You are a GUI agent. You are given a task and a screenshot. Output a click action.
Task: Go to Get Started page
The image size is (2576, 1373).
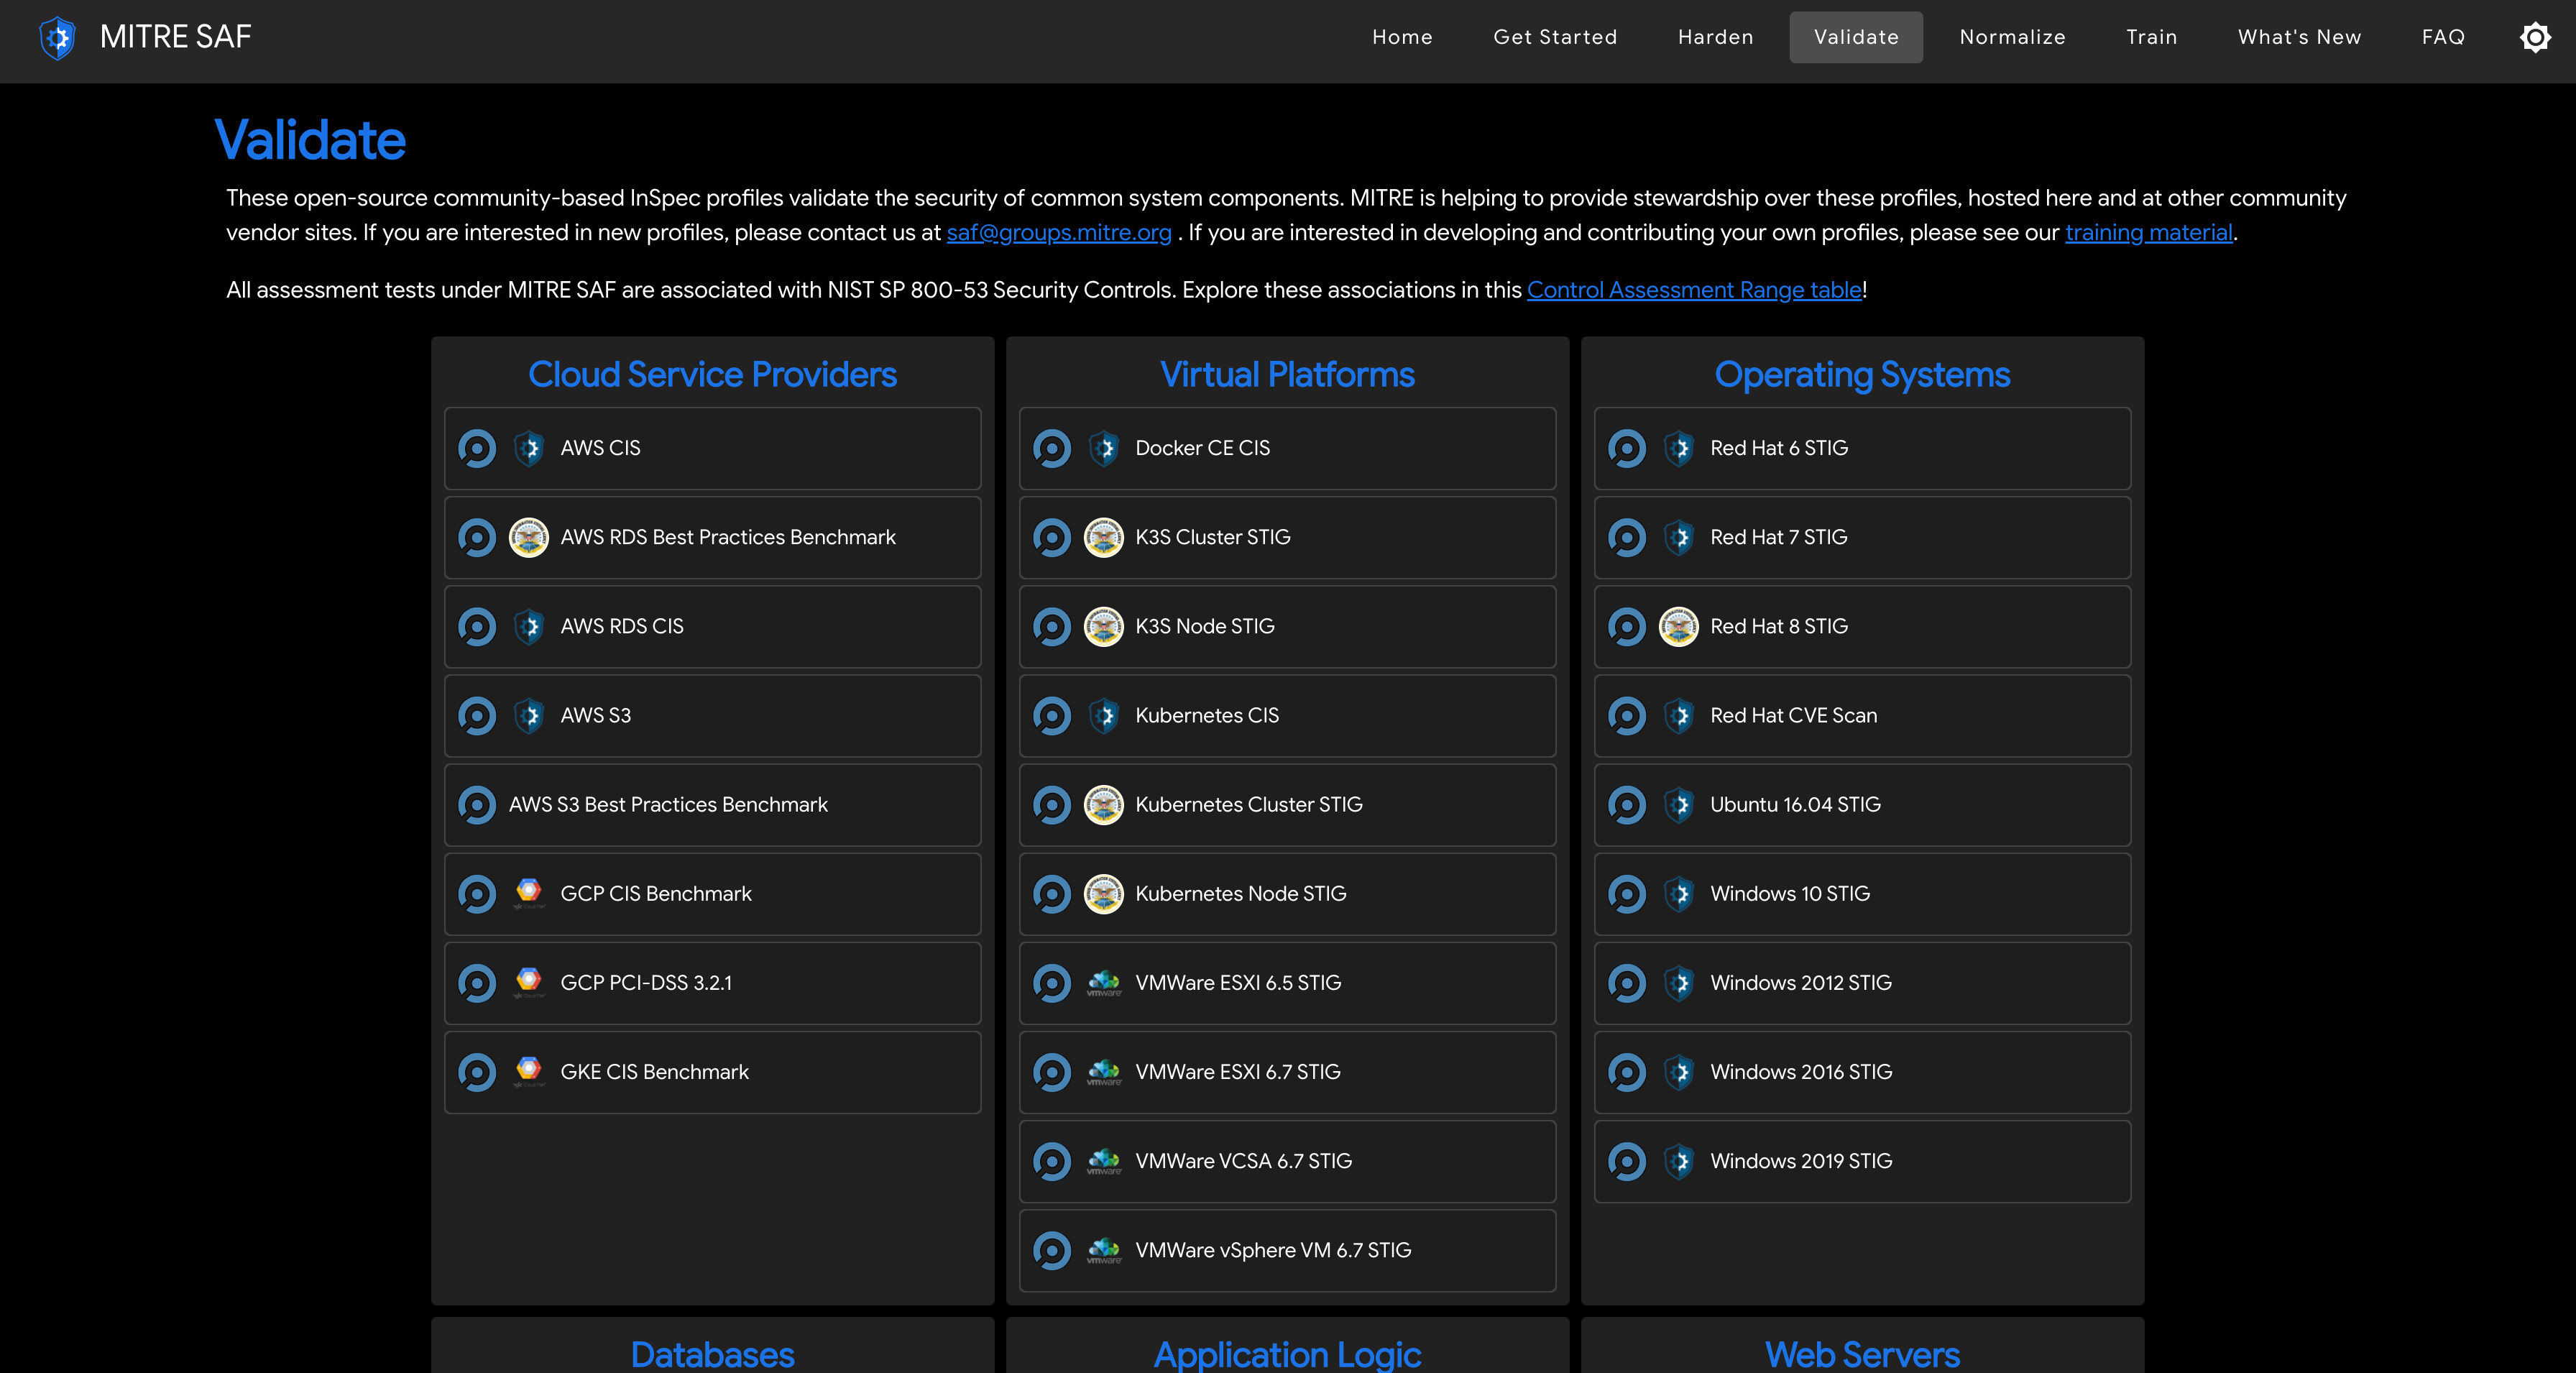point(1555,37)
